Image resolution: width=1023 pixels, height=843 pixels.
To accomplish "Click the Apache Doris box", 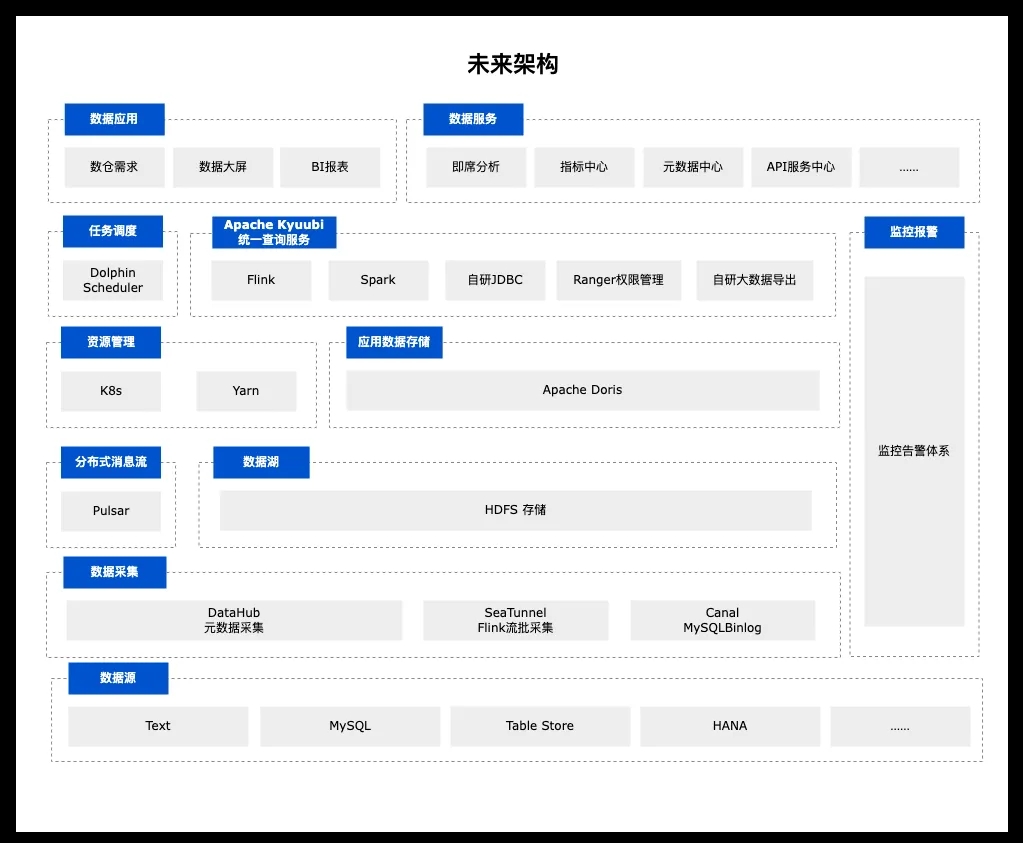I will click(x=583, y=390).
